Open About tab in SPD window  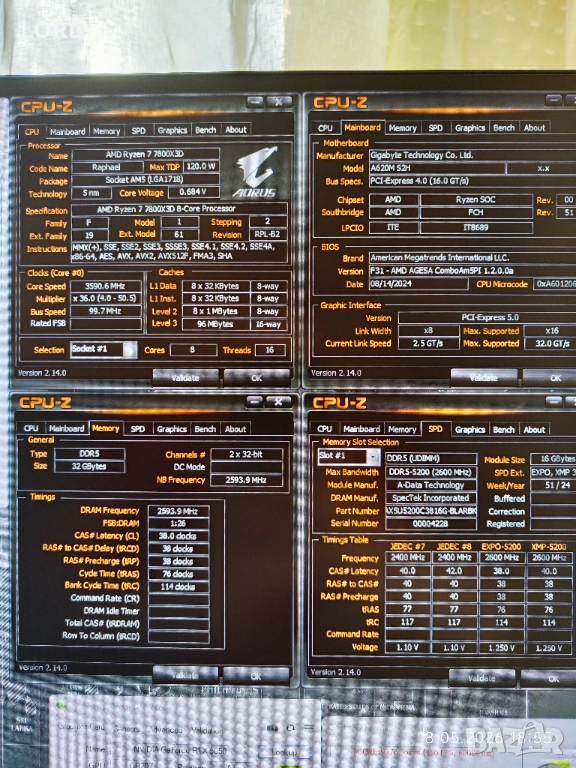pos(534,430)
